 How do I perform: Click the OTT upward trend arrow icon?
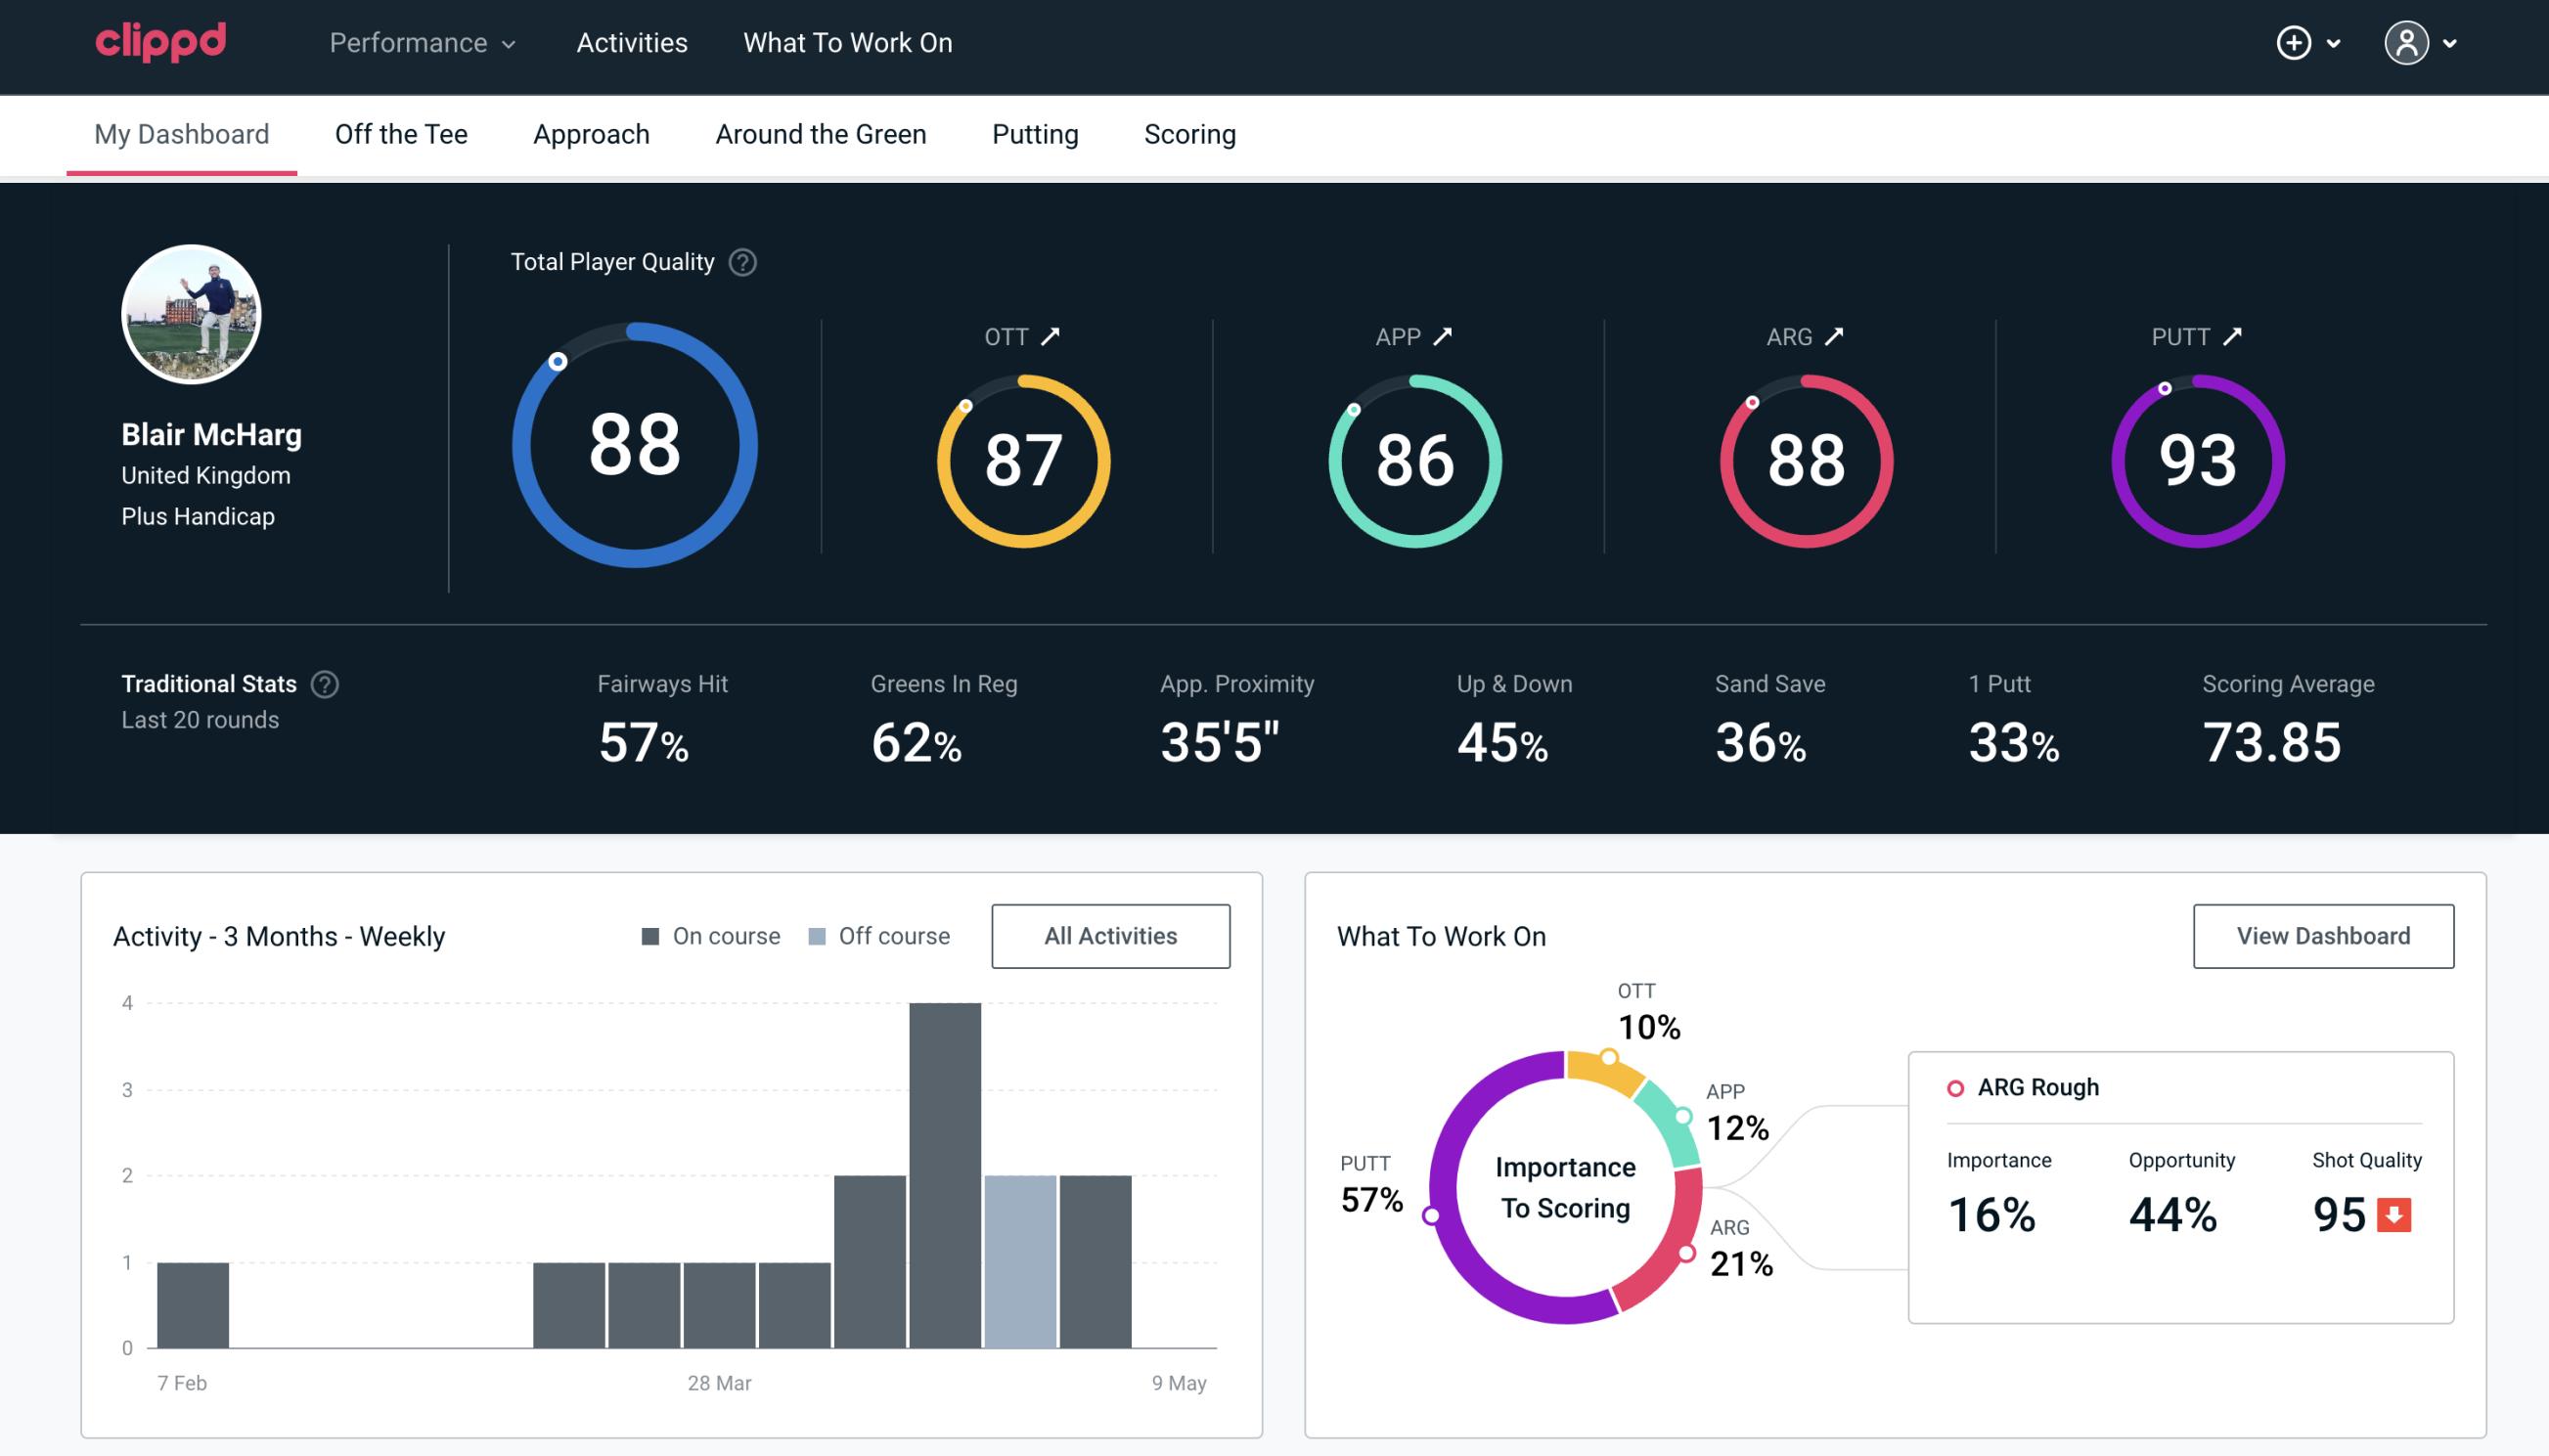tap(1051, 334)
